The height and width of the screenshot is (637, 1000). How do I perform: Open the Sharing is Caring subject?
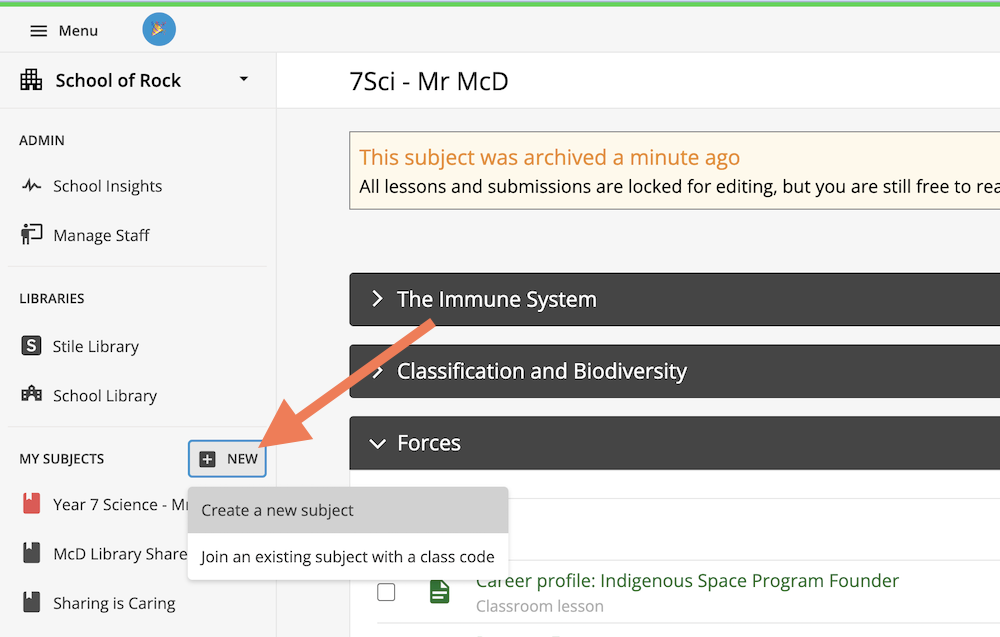[x=114, y=603]
